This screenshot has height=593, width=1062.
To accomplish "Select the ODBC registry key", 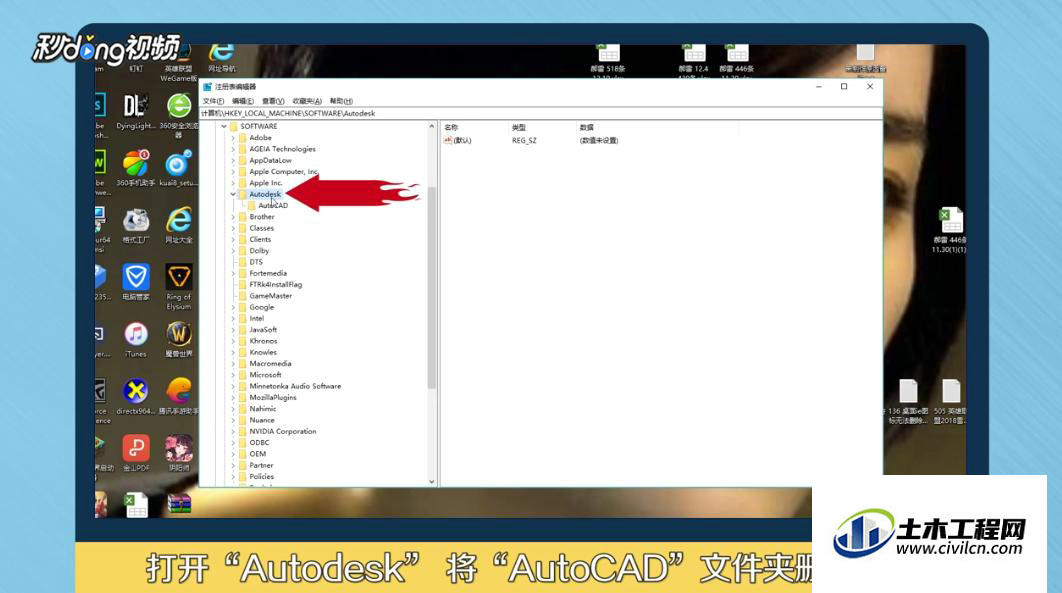I will pos(259,443).
